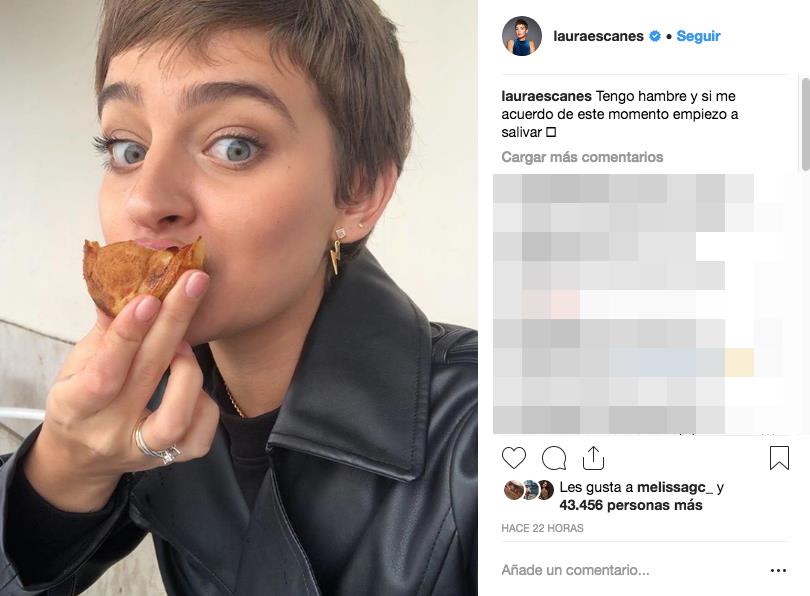Like the post with the heart icon
Viewport: 810px width, 596px height.
tap(514, 458)
